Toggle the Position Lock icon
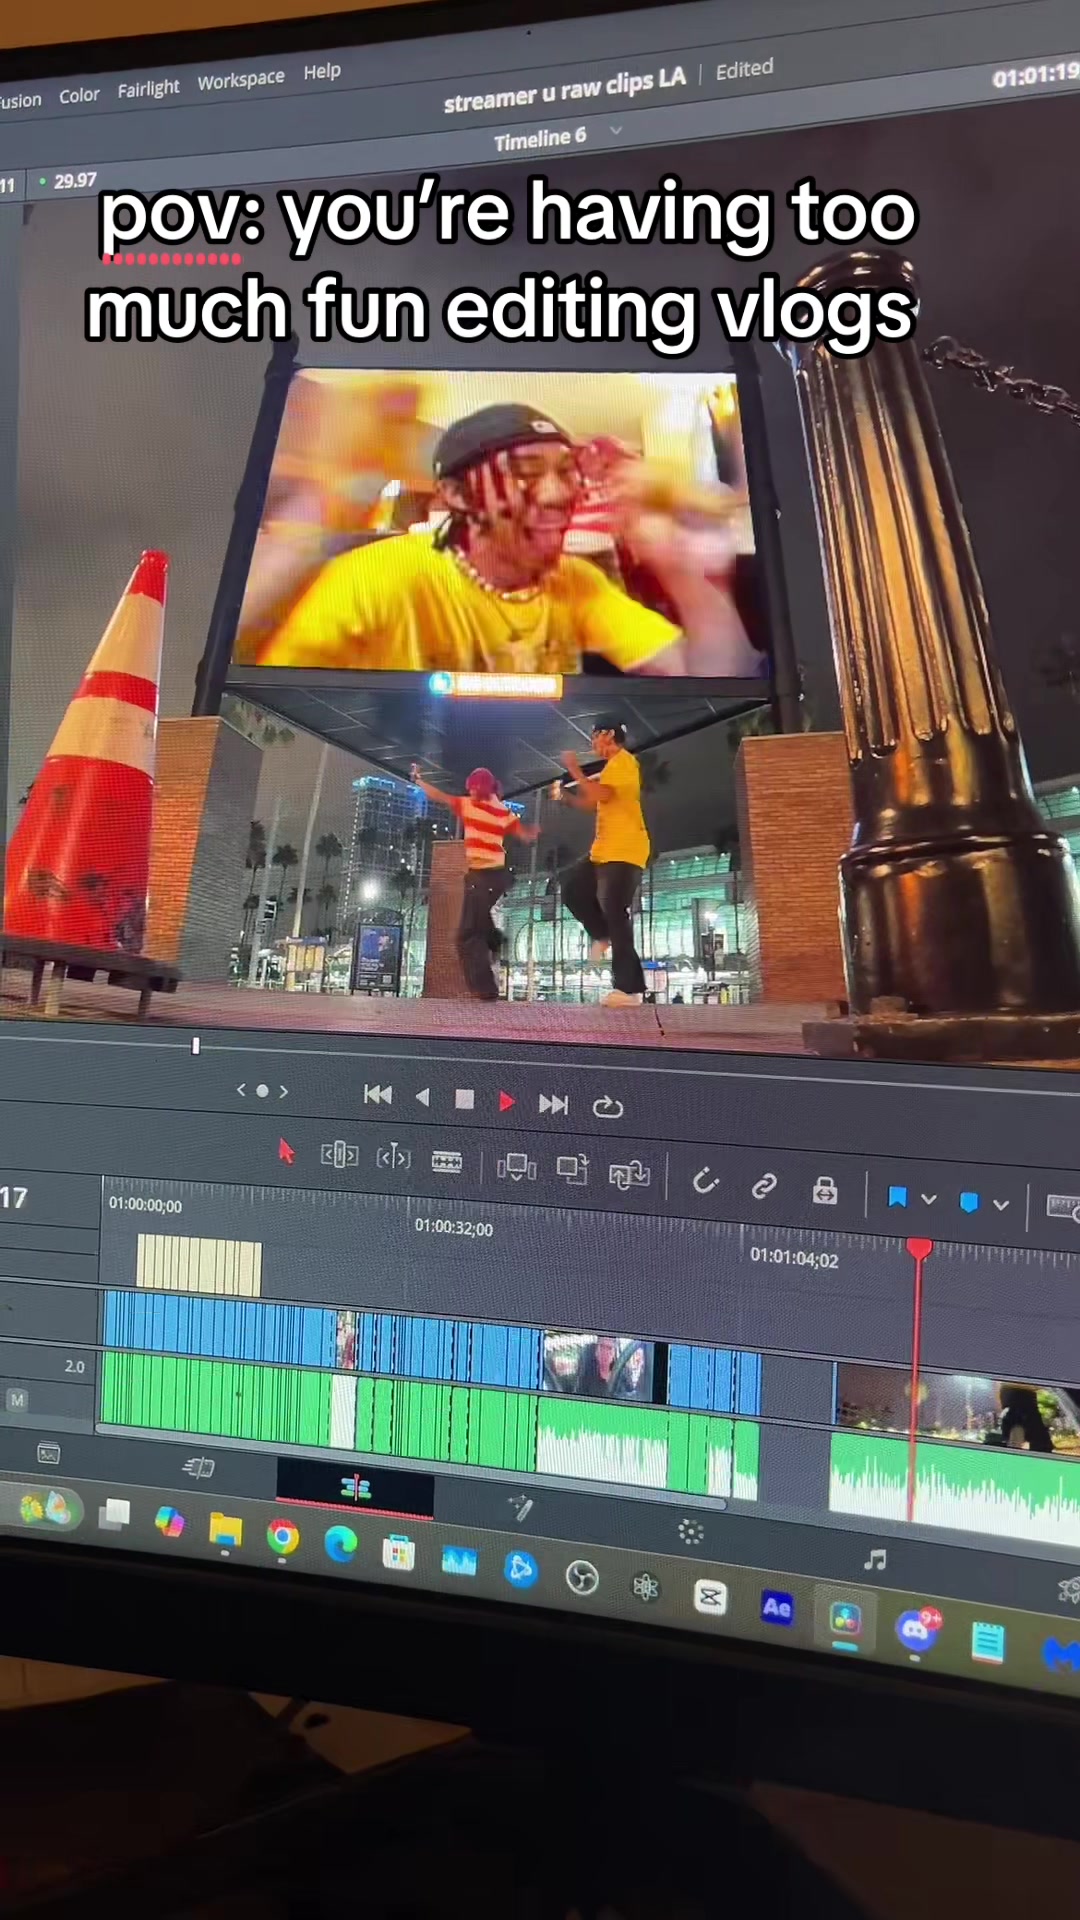The image size is (1080, 1920). (825, 1190)
